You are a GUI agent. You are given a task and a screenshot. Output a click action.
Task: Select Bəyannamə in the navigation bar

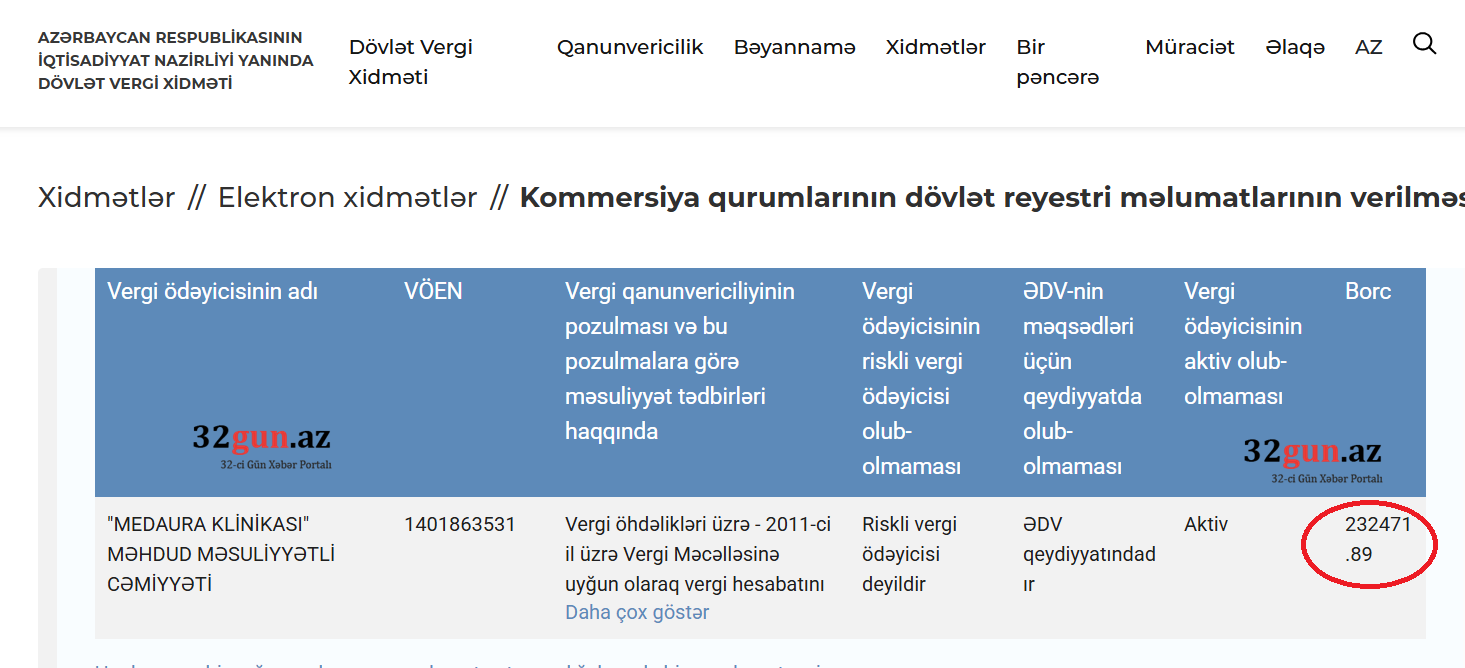click(794, 47)
